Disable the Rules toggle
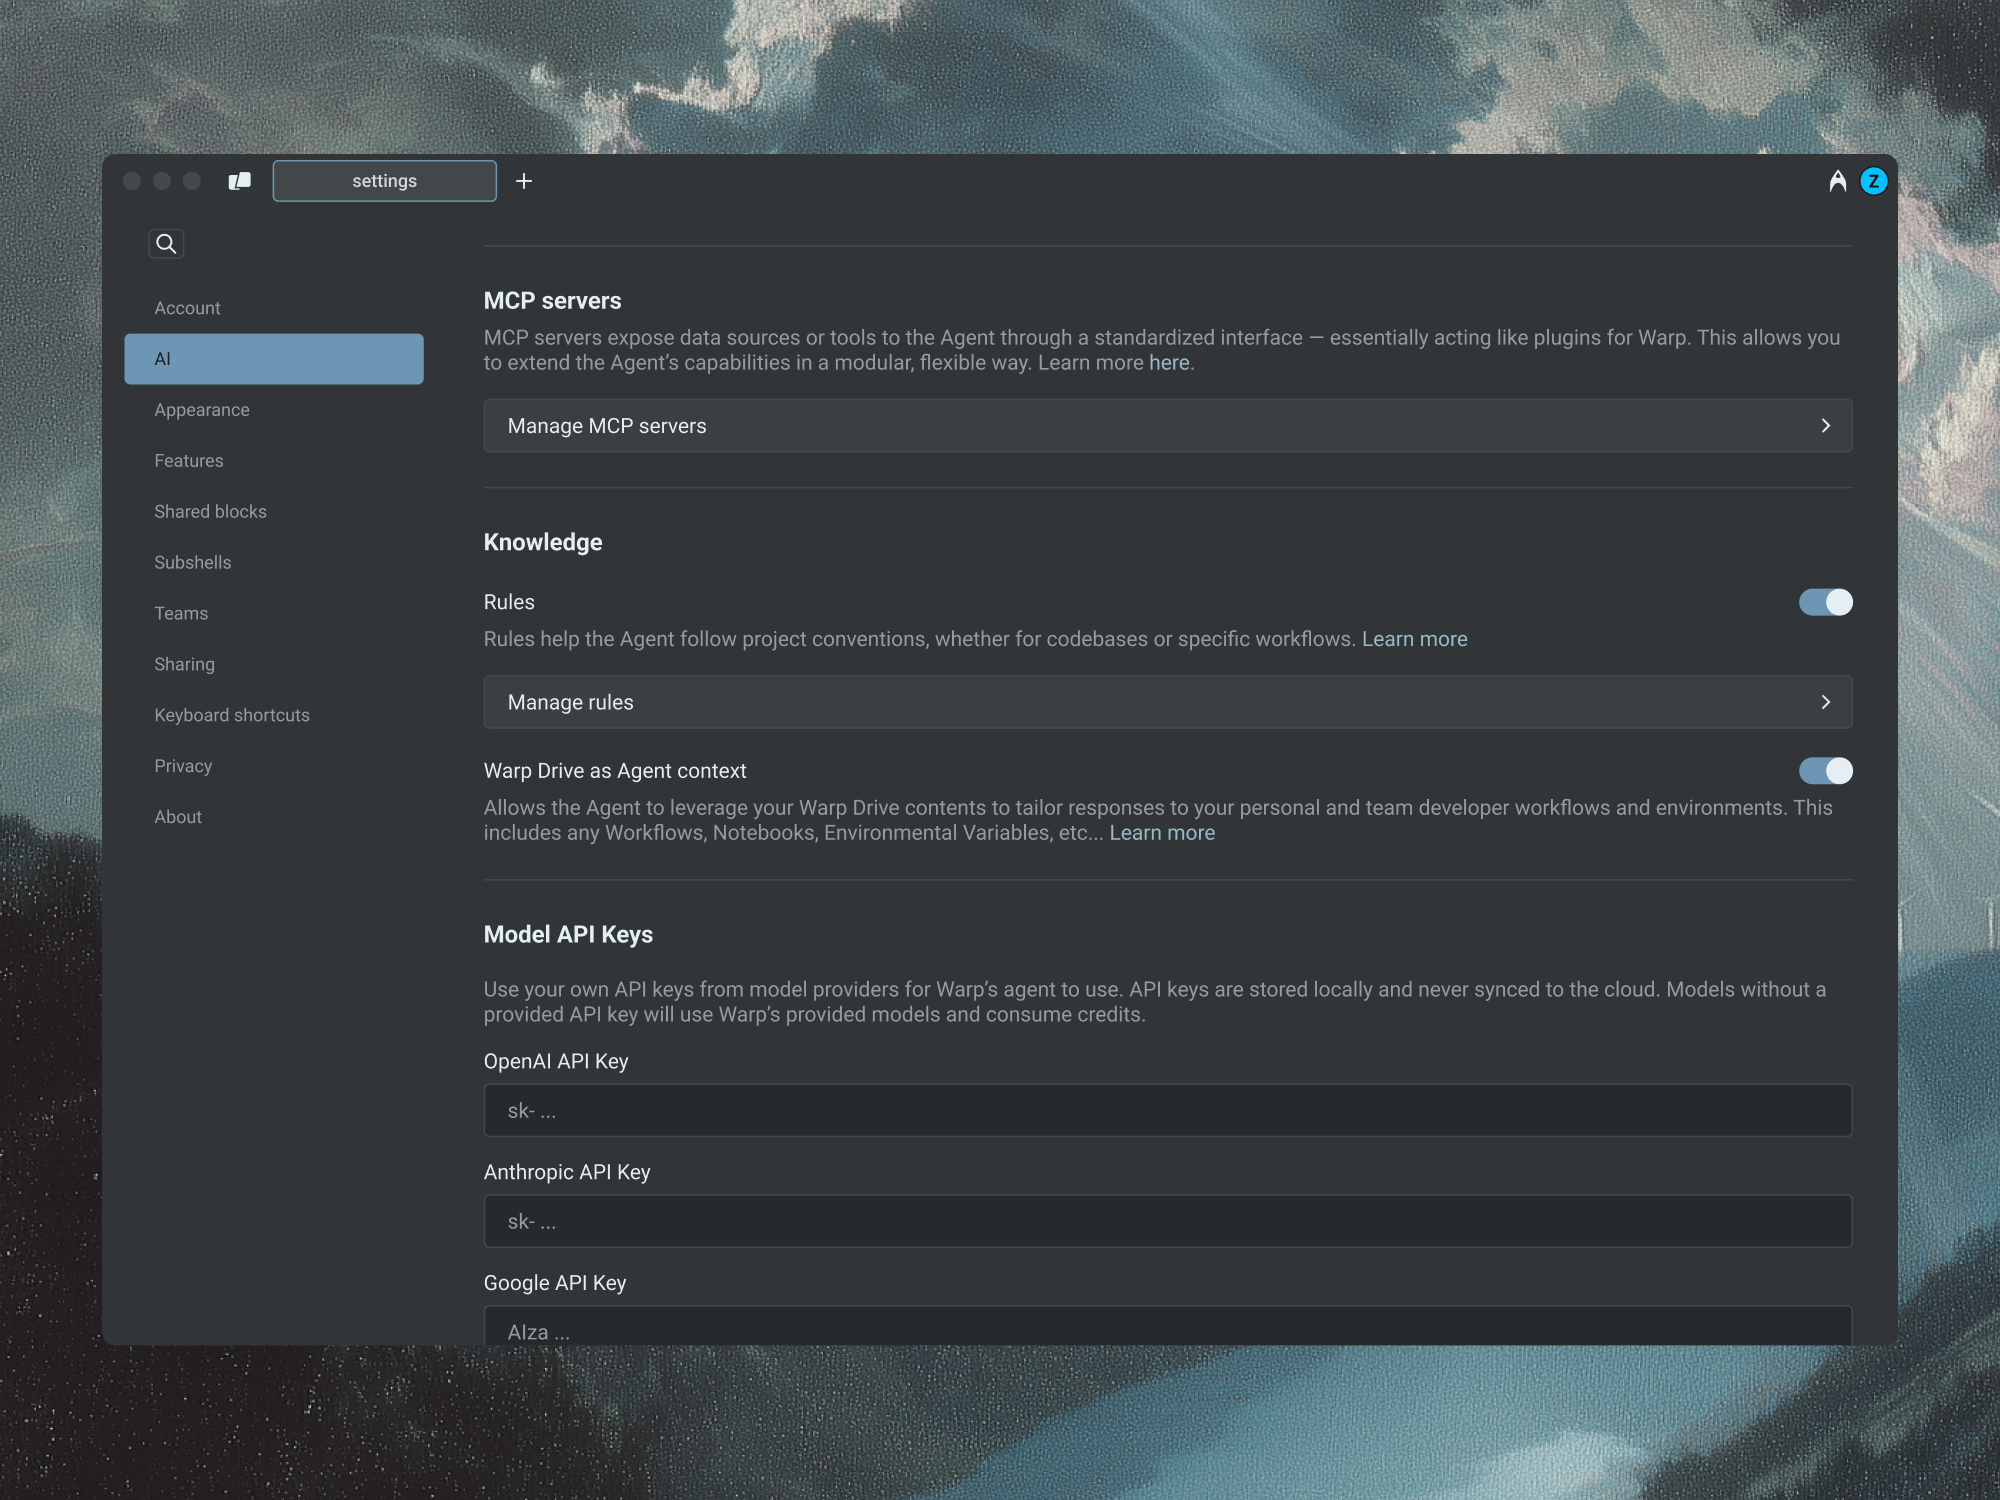The height and width of the screenshot is (1500, 2000). (x=1825, y=602)
